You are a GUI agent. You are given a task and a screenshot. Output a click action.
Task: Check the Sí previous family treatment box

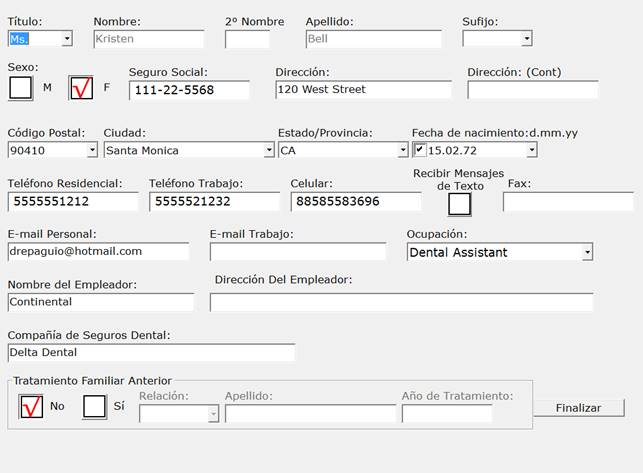click(94, 406)
